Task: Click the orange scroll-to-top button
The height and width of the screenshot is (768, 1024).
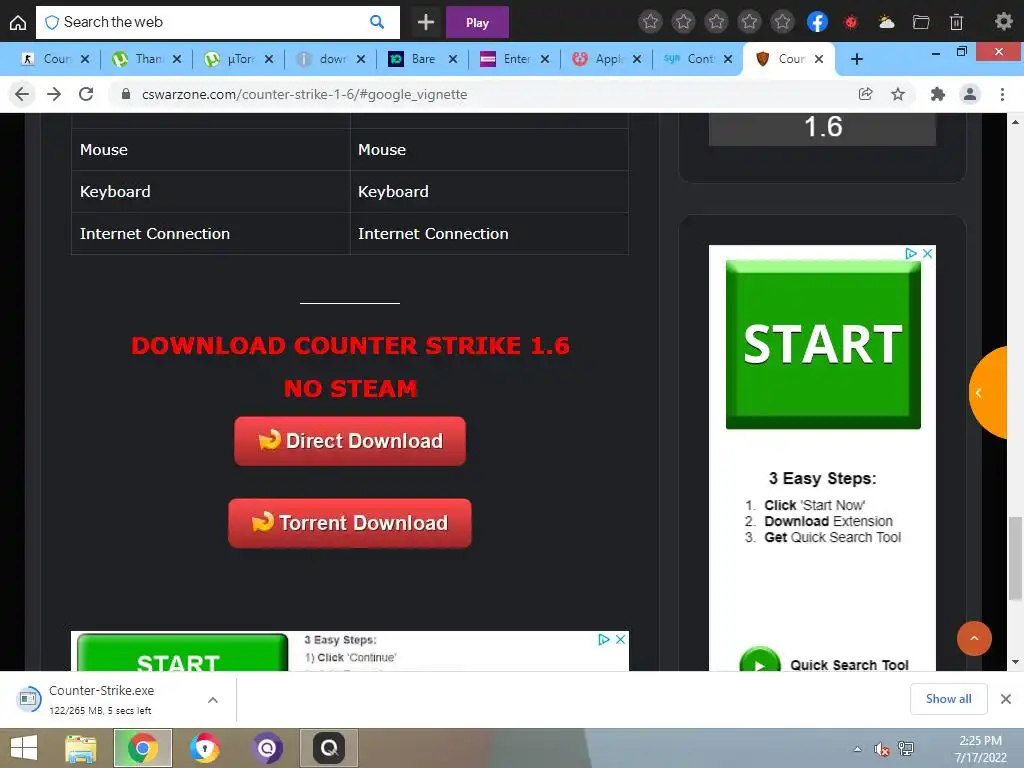Action: pos(974,638)
